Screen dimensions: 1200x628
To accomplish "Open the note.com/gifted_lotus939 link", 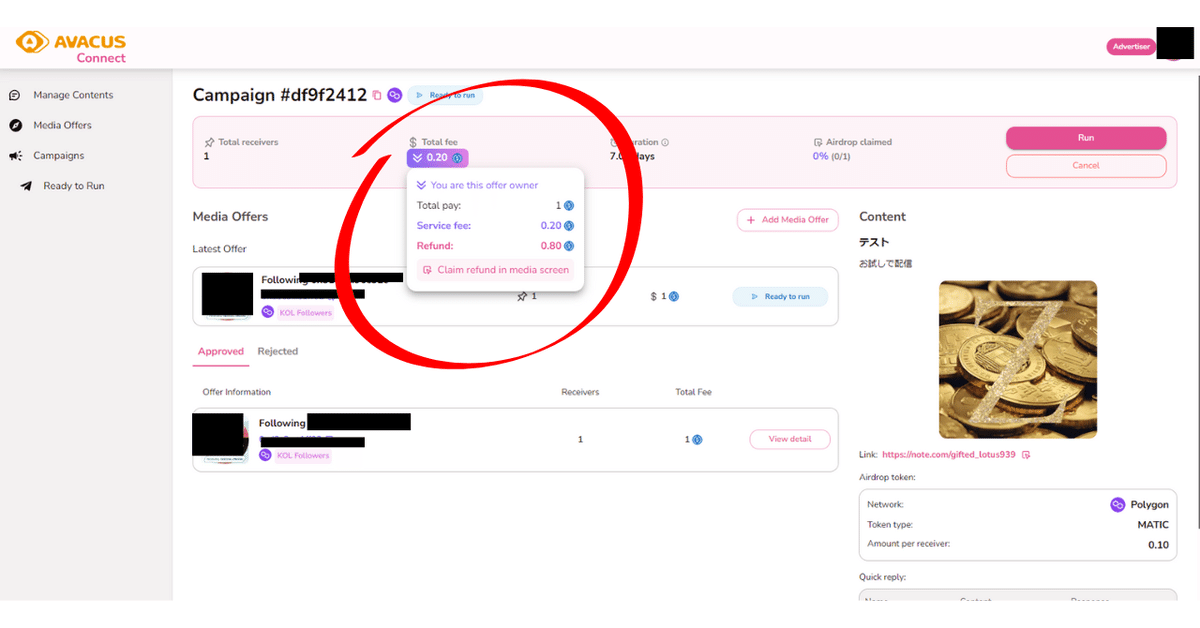I will (x=948, y=455).
